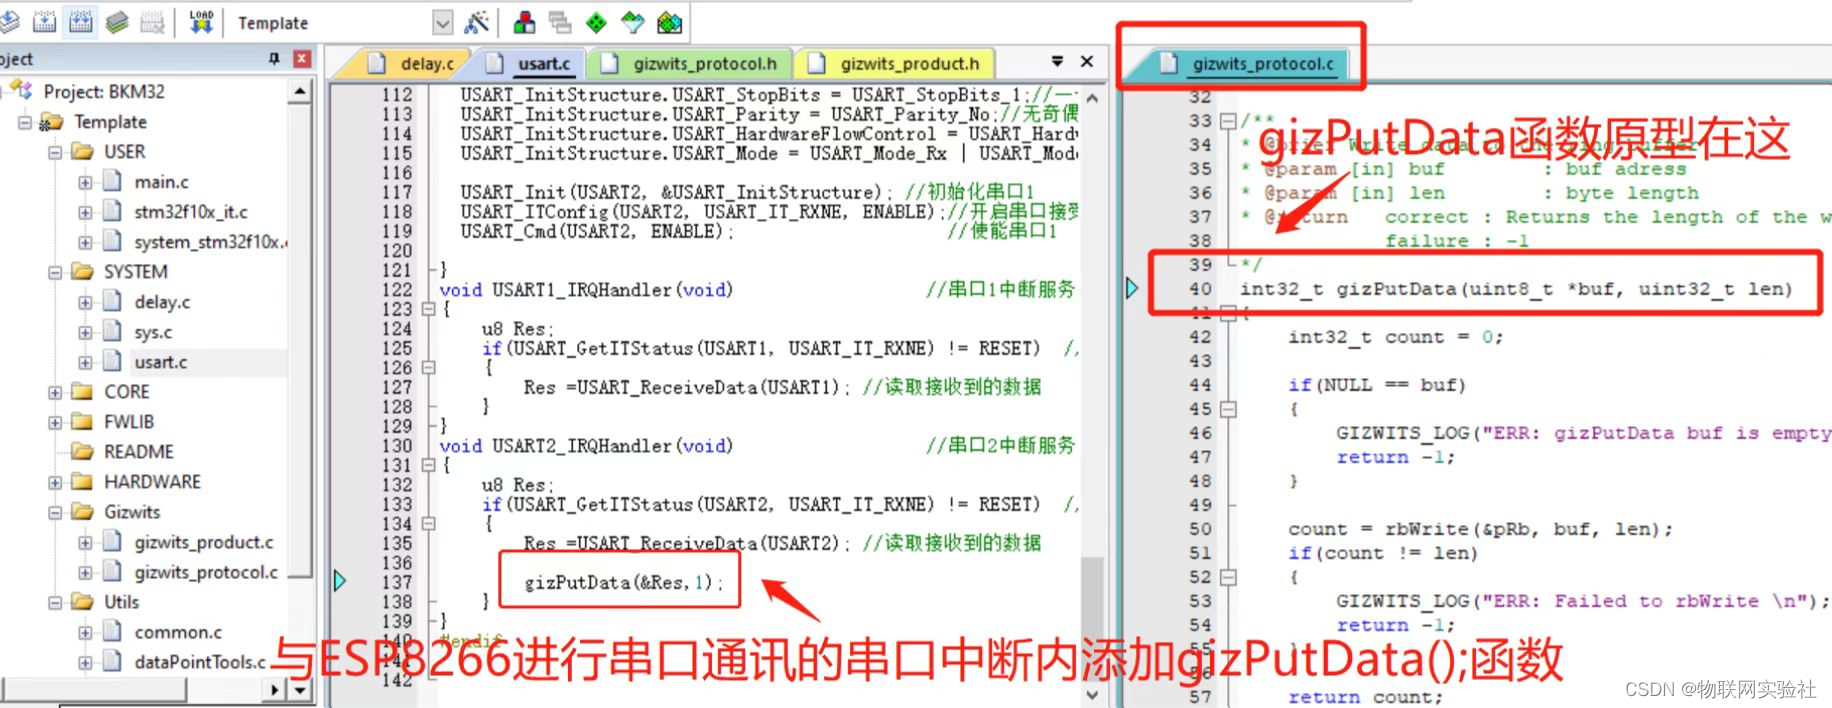Collapse the Utils folder group

point(55,602)
